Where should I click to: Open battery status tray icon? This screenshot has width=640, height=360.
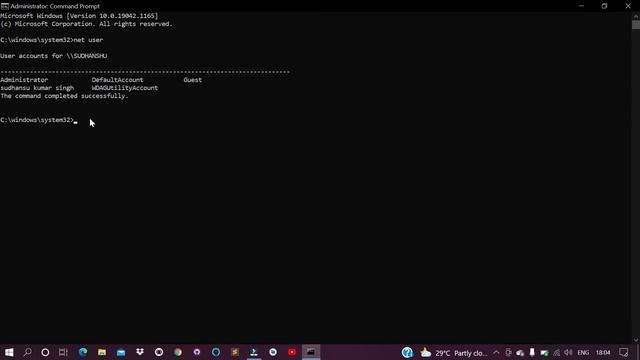(544, 353)
